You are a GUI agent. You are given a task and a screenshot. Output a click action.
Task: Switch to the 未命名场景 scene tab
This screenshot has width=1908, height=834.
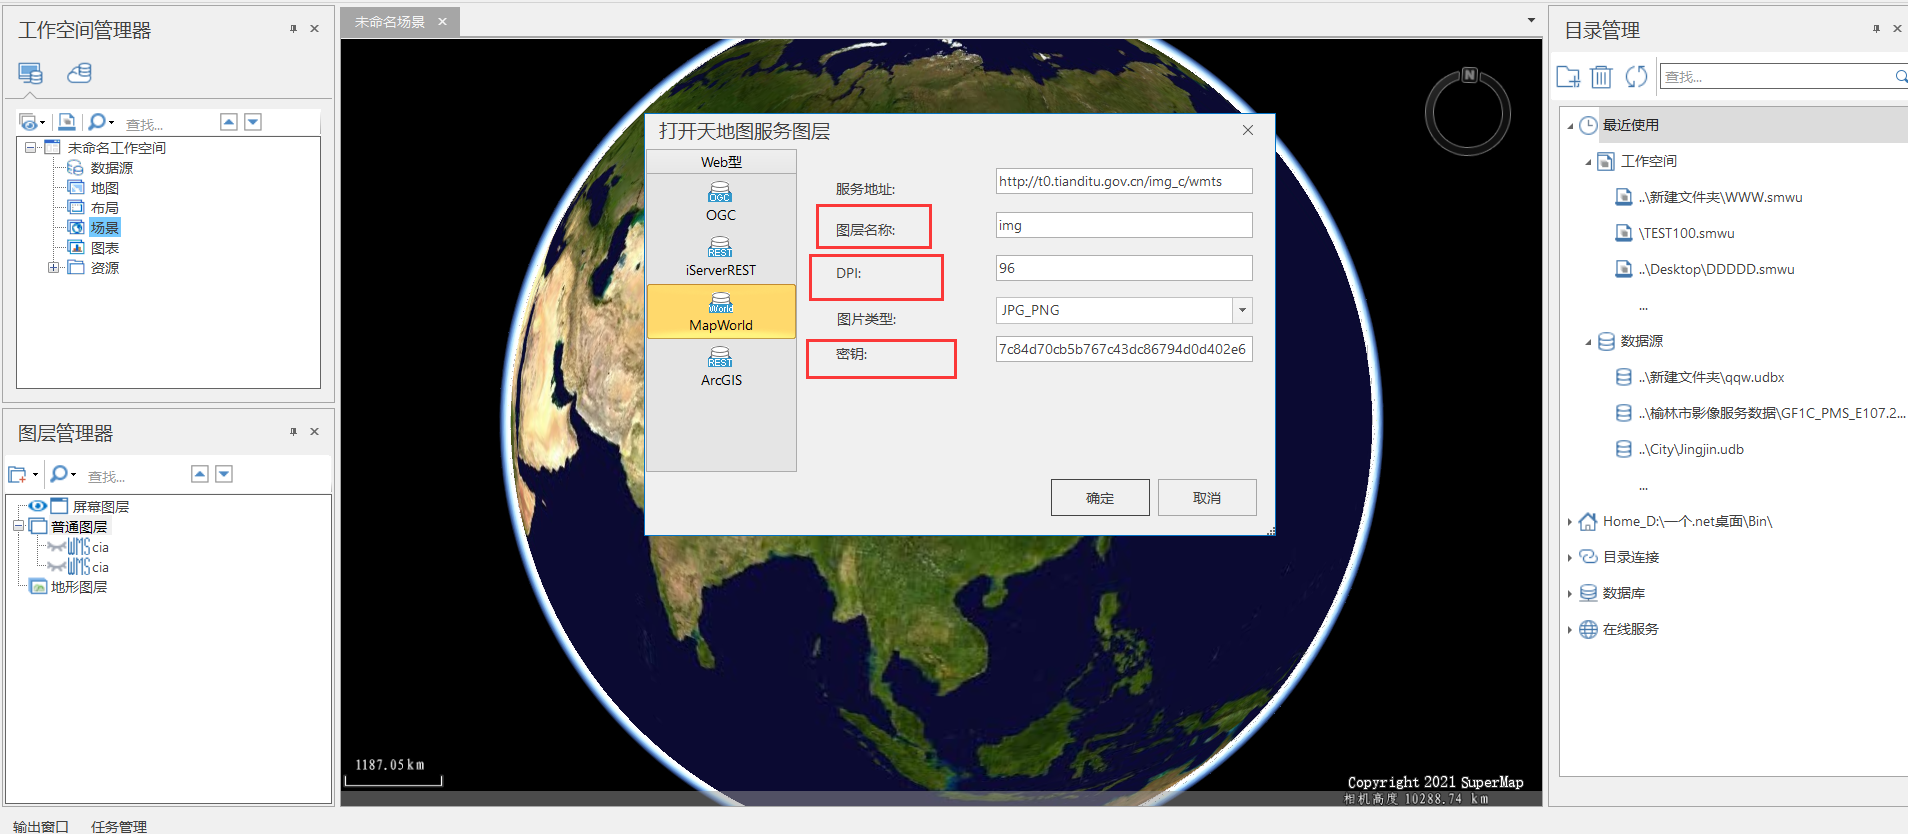[x=390, y=22]
